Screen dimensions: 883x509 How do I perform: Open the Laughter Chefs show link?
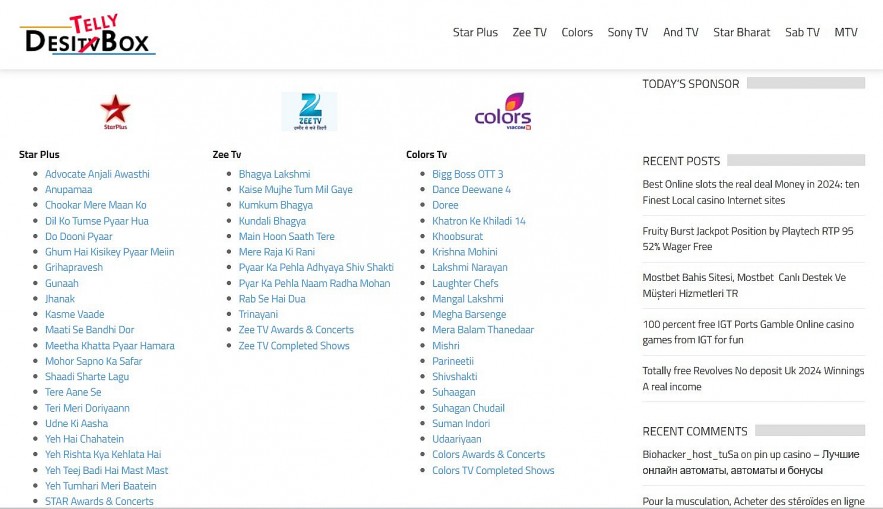[465, 283]
